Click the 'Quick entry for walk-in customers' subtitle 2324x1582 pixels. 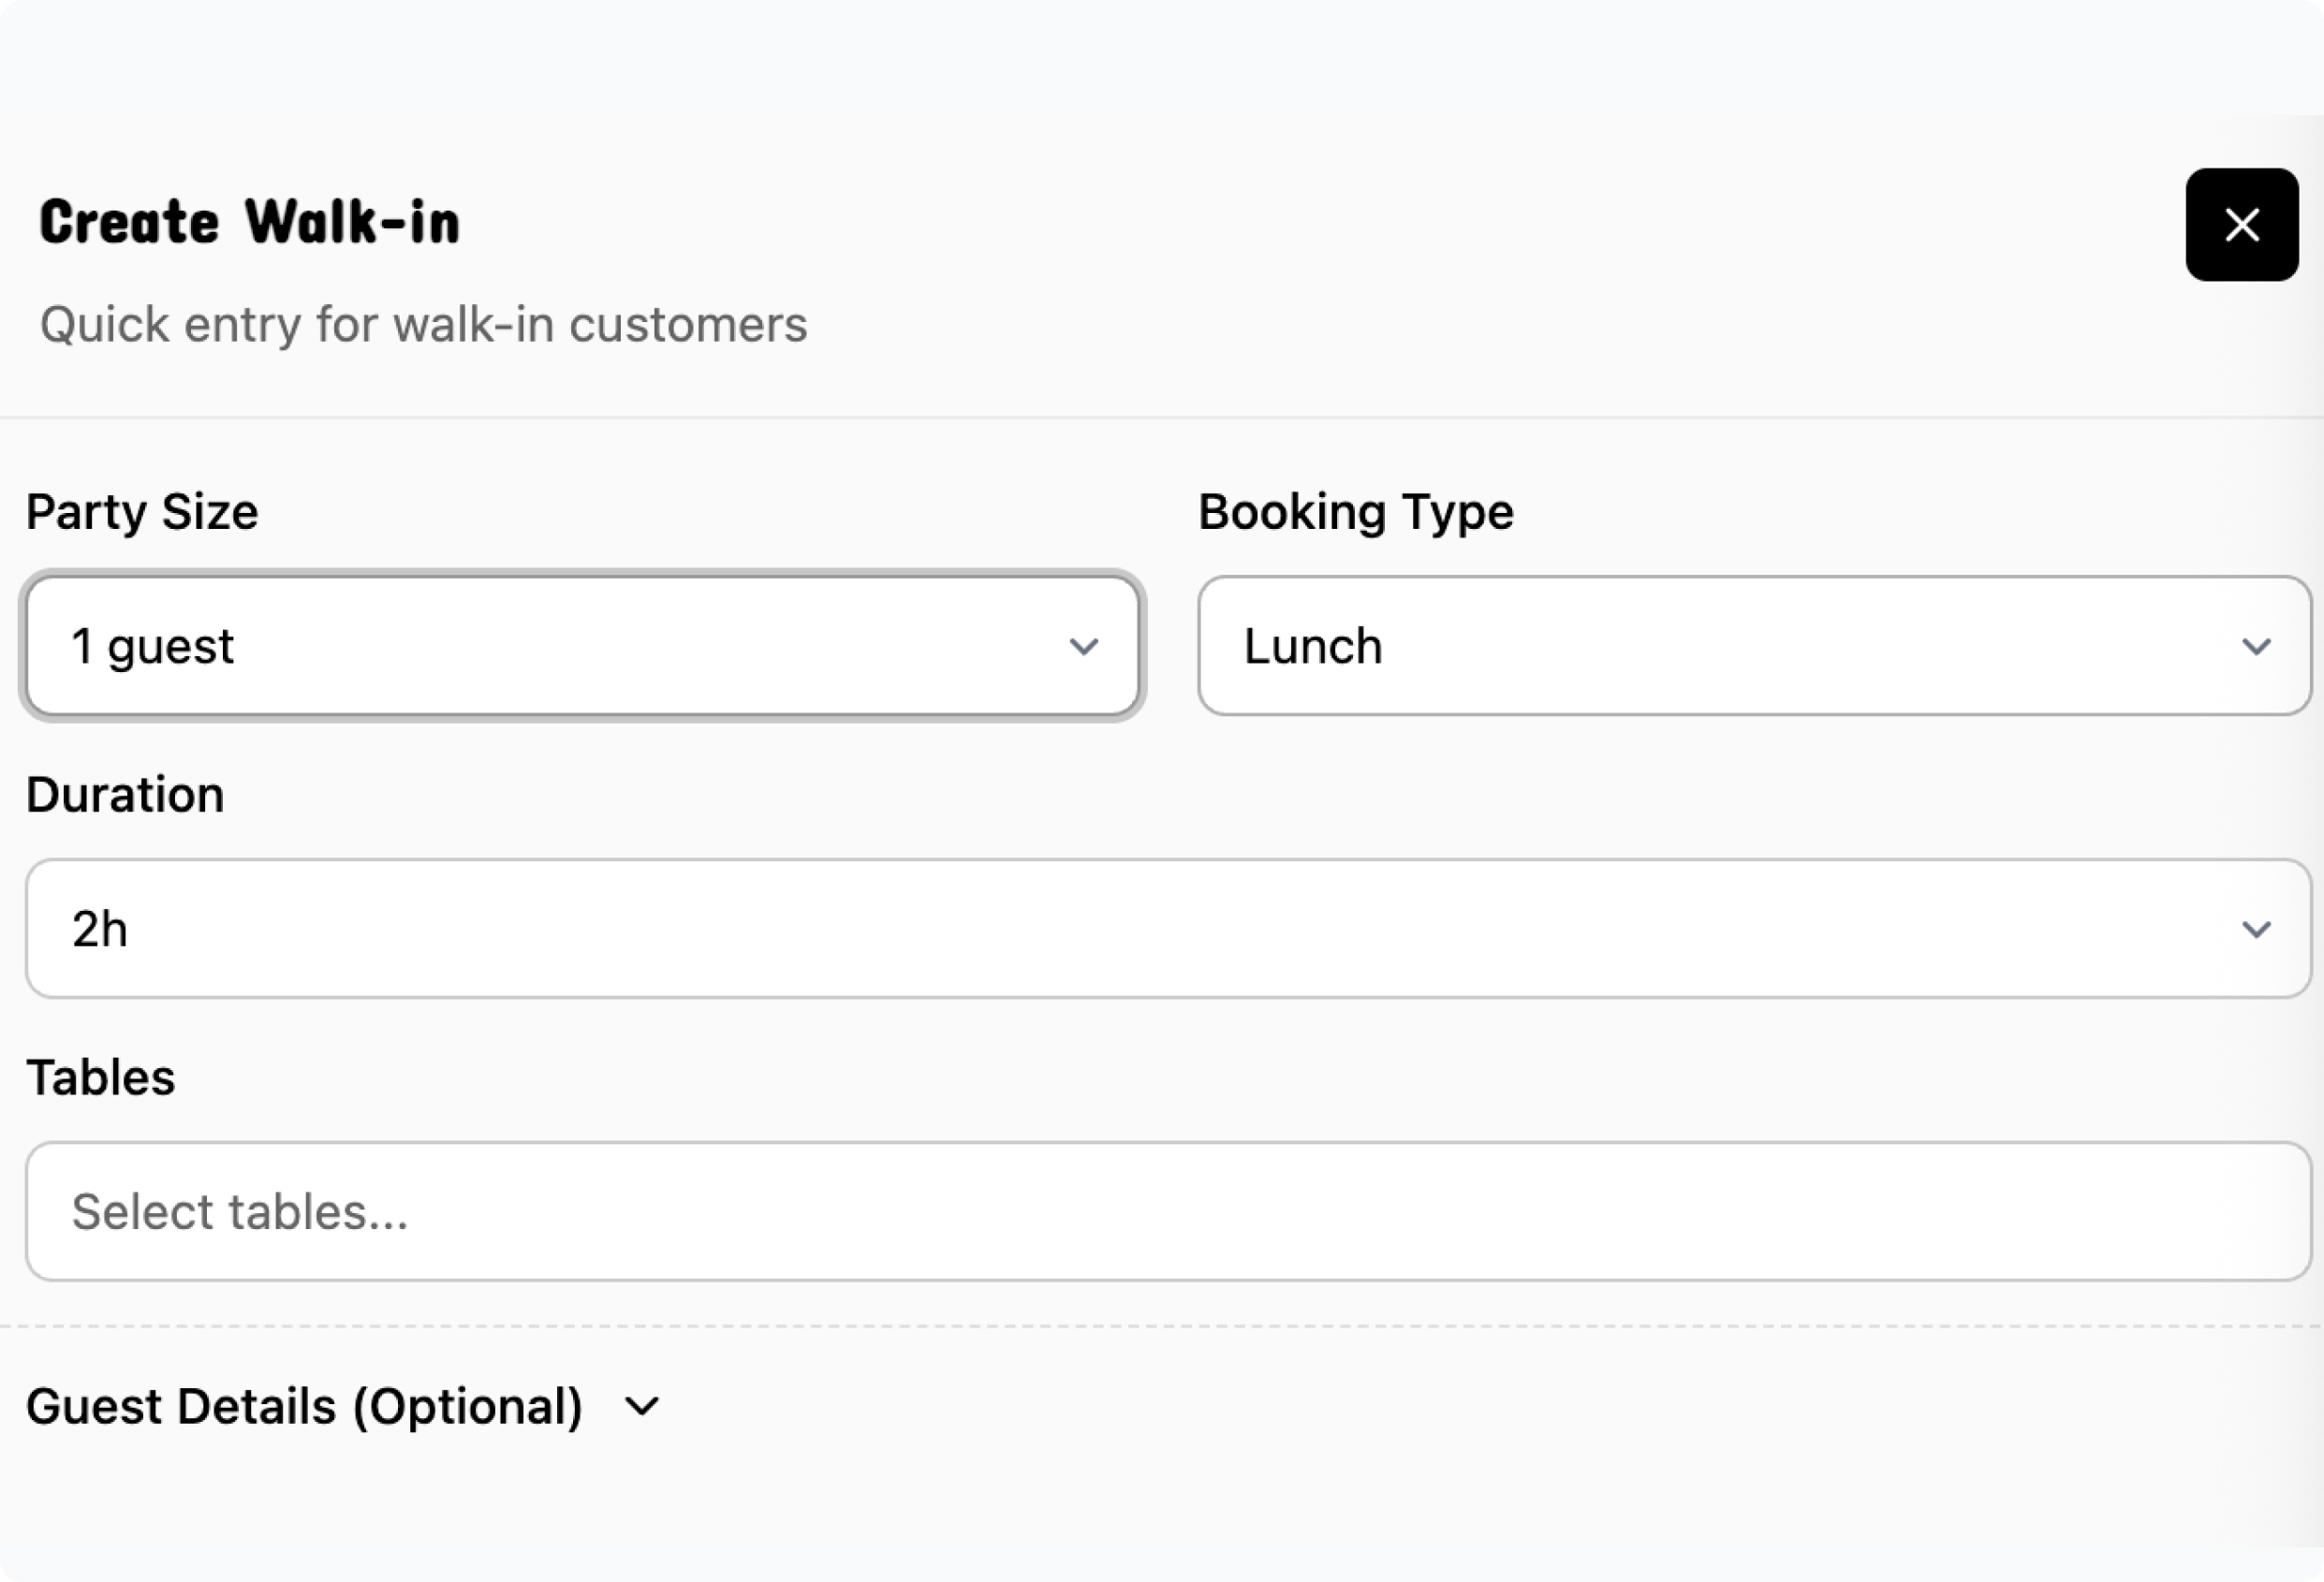point(423,325)
